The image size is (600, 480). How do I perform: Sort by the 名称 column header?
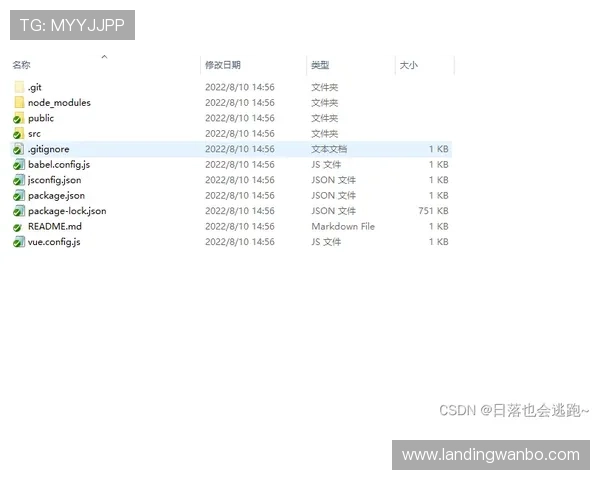point(22,65)
